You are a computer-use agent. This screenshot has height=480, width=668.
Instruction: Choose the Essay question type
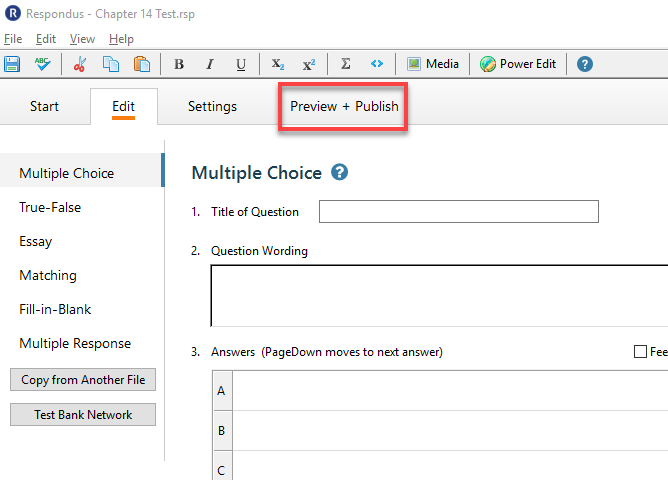pyautogui.click(x=35, y=241)
